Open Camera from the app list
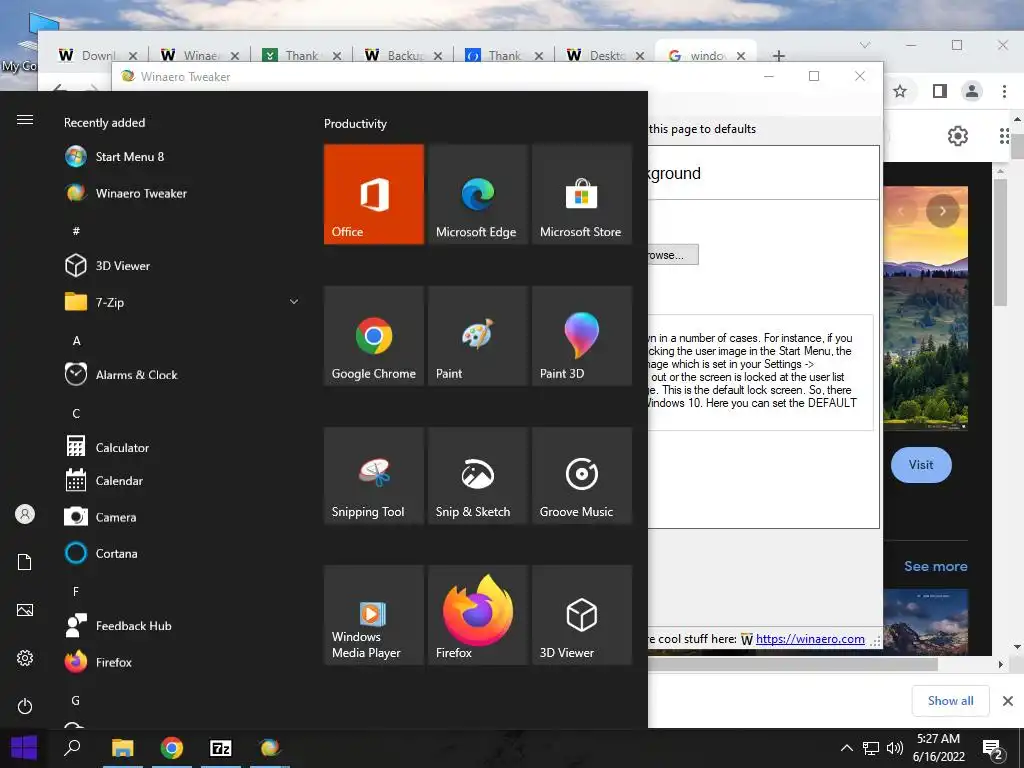Viewport: 1024px width, 768px height. tap(182, 517)
